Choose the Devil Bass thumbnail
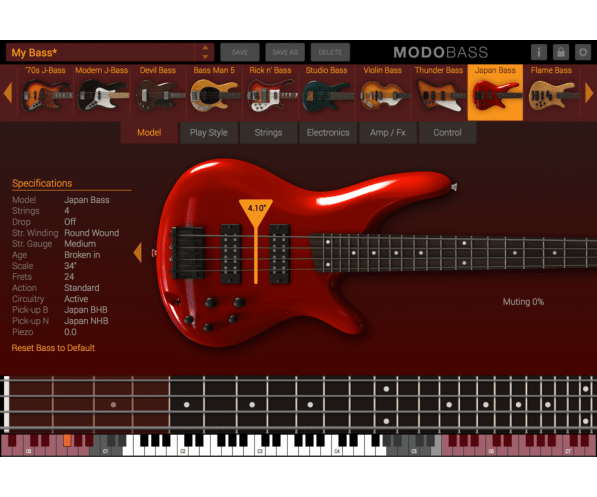 [x=158, y=93]
